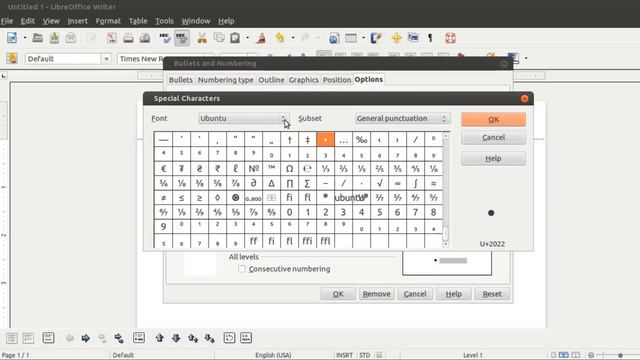
Task: Switch to the Position tab
Action: [337, 80]
